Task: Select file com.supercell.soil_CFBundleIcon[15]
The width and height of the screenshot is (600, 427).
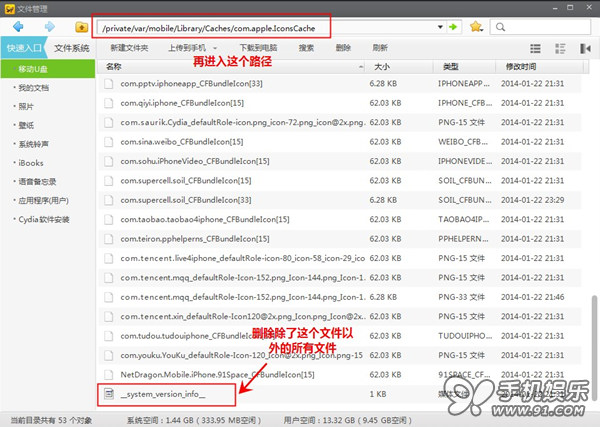Action: tap(340, 181)
